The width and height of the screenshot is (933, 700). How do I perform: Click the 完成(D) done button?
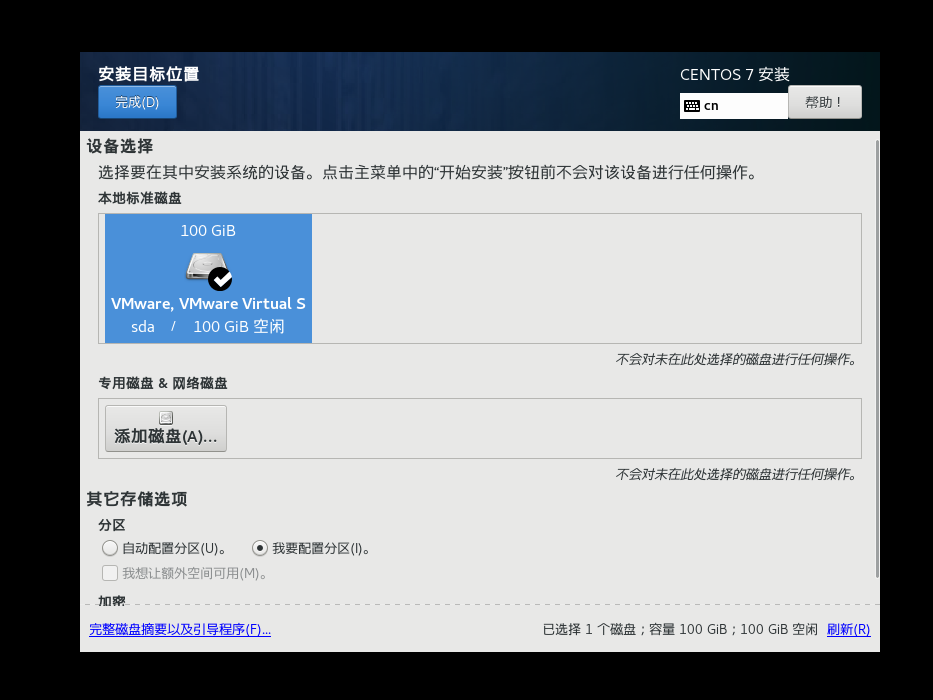[x=137, y=102]
